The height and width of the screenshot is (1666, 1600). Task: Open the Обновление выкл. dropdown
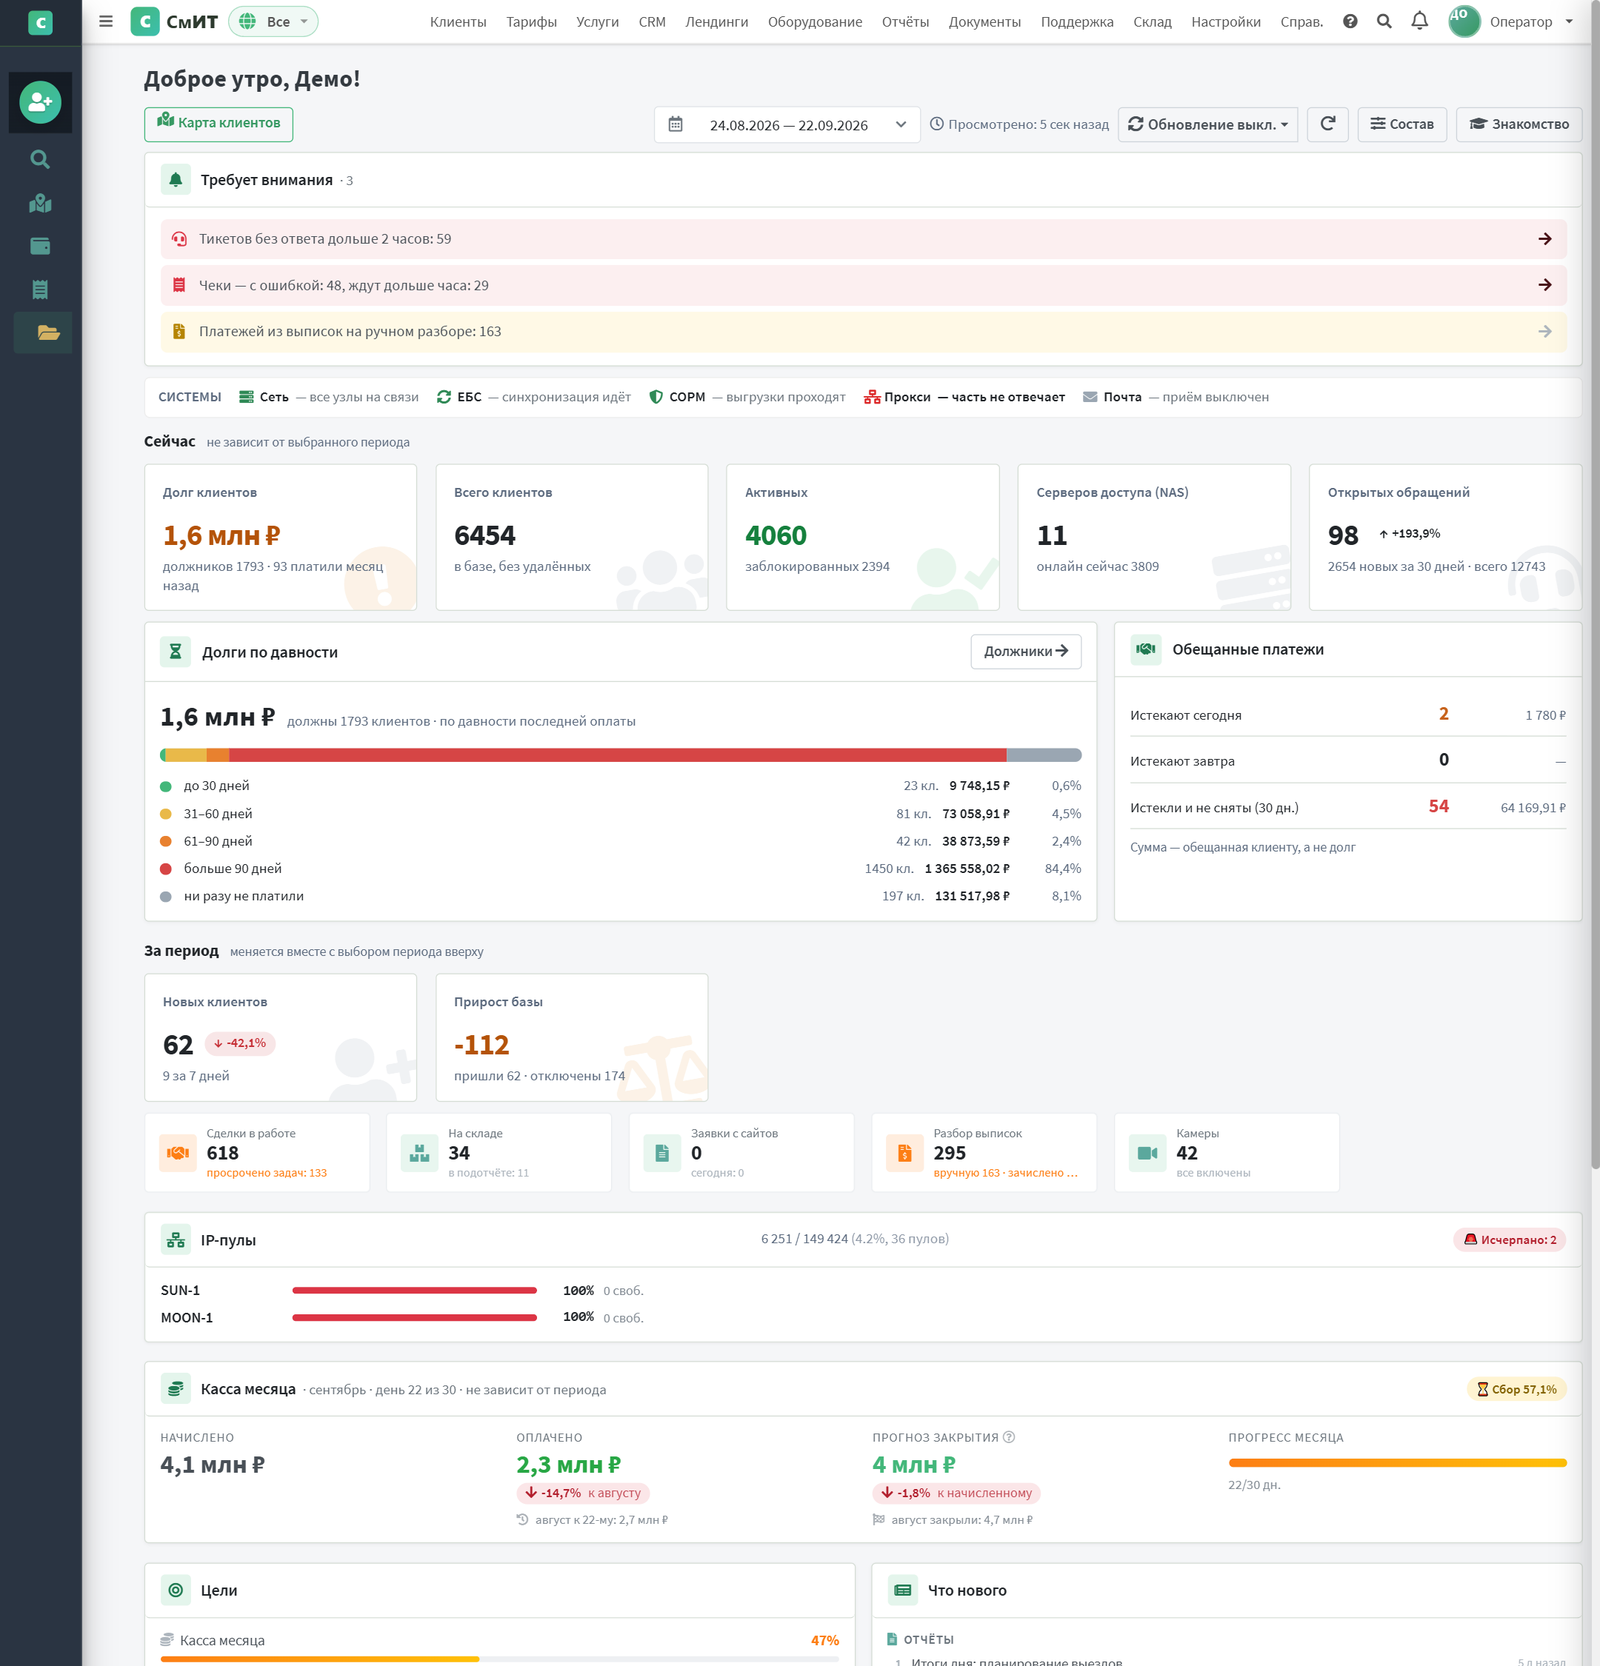(1208, 124)
